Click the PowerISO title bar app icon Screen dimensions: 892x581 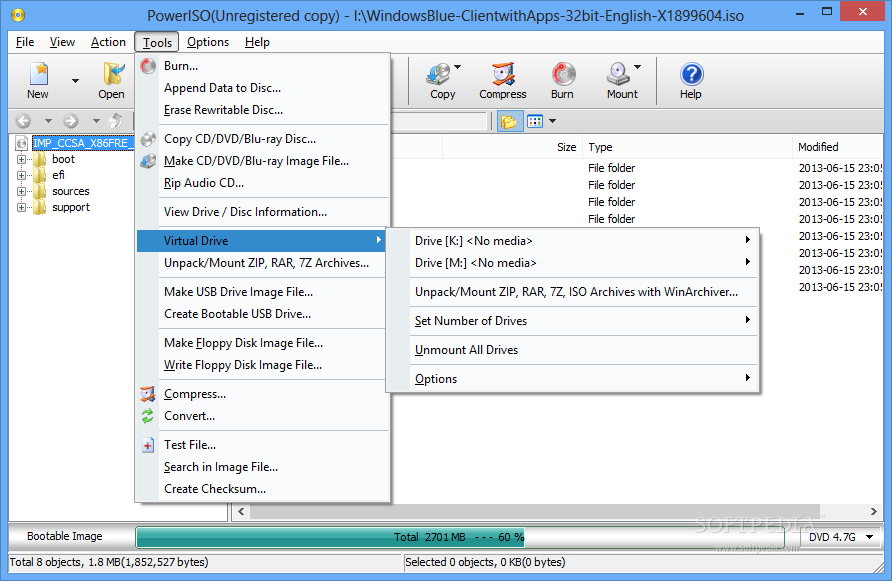pos(19,15)
